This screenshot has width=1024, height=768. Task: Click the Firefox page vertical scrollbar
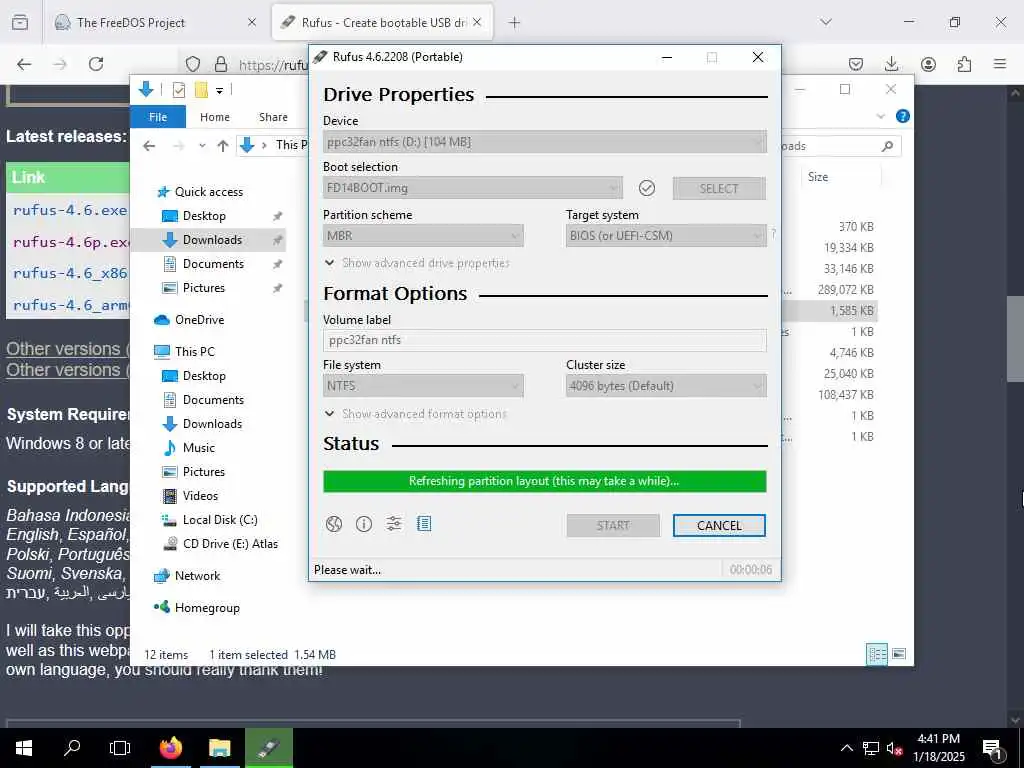click(1015, 340)
